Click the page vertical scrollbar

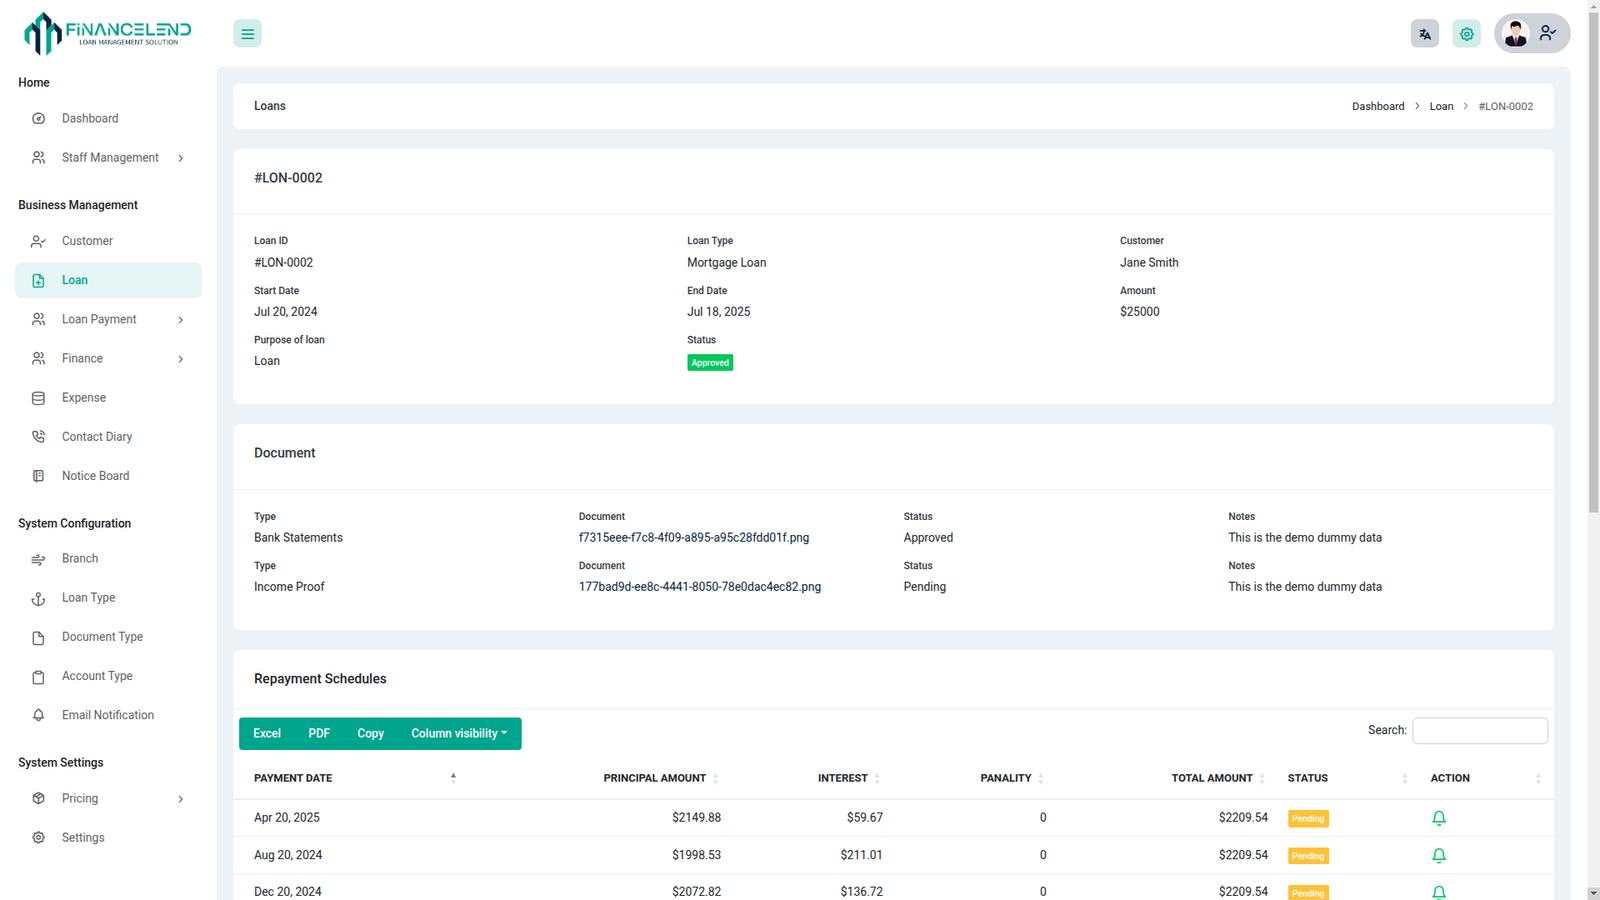pyautogui.click(x=1593, y=300)
